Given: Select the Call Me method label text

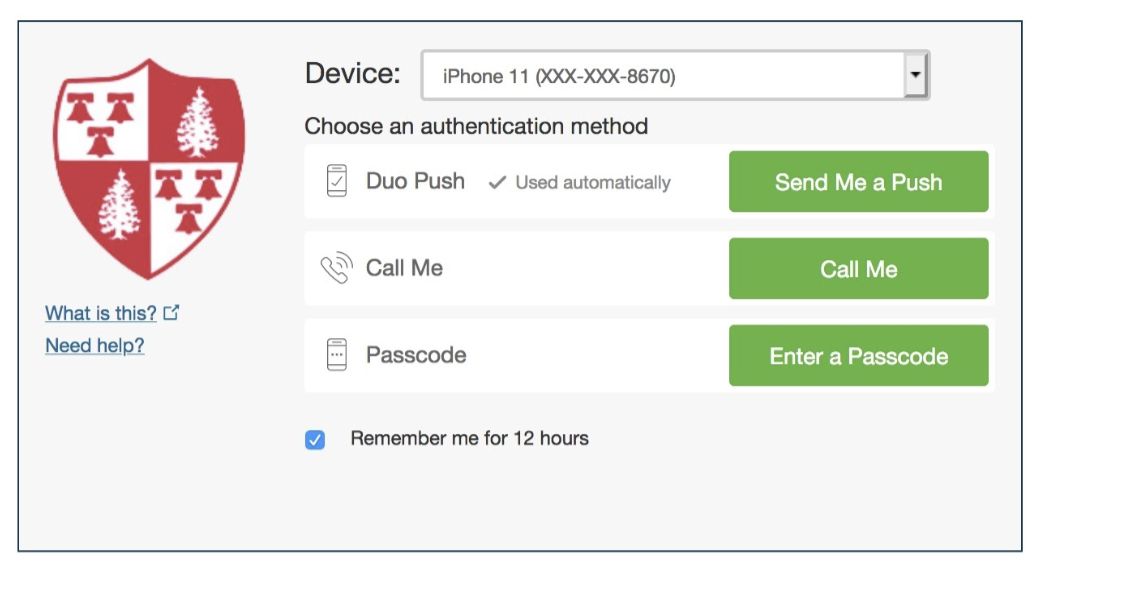Looking at the screenshot, I should point(404,268).
